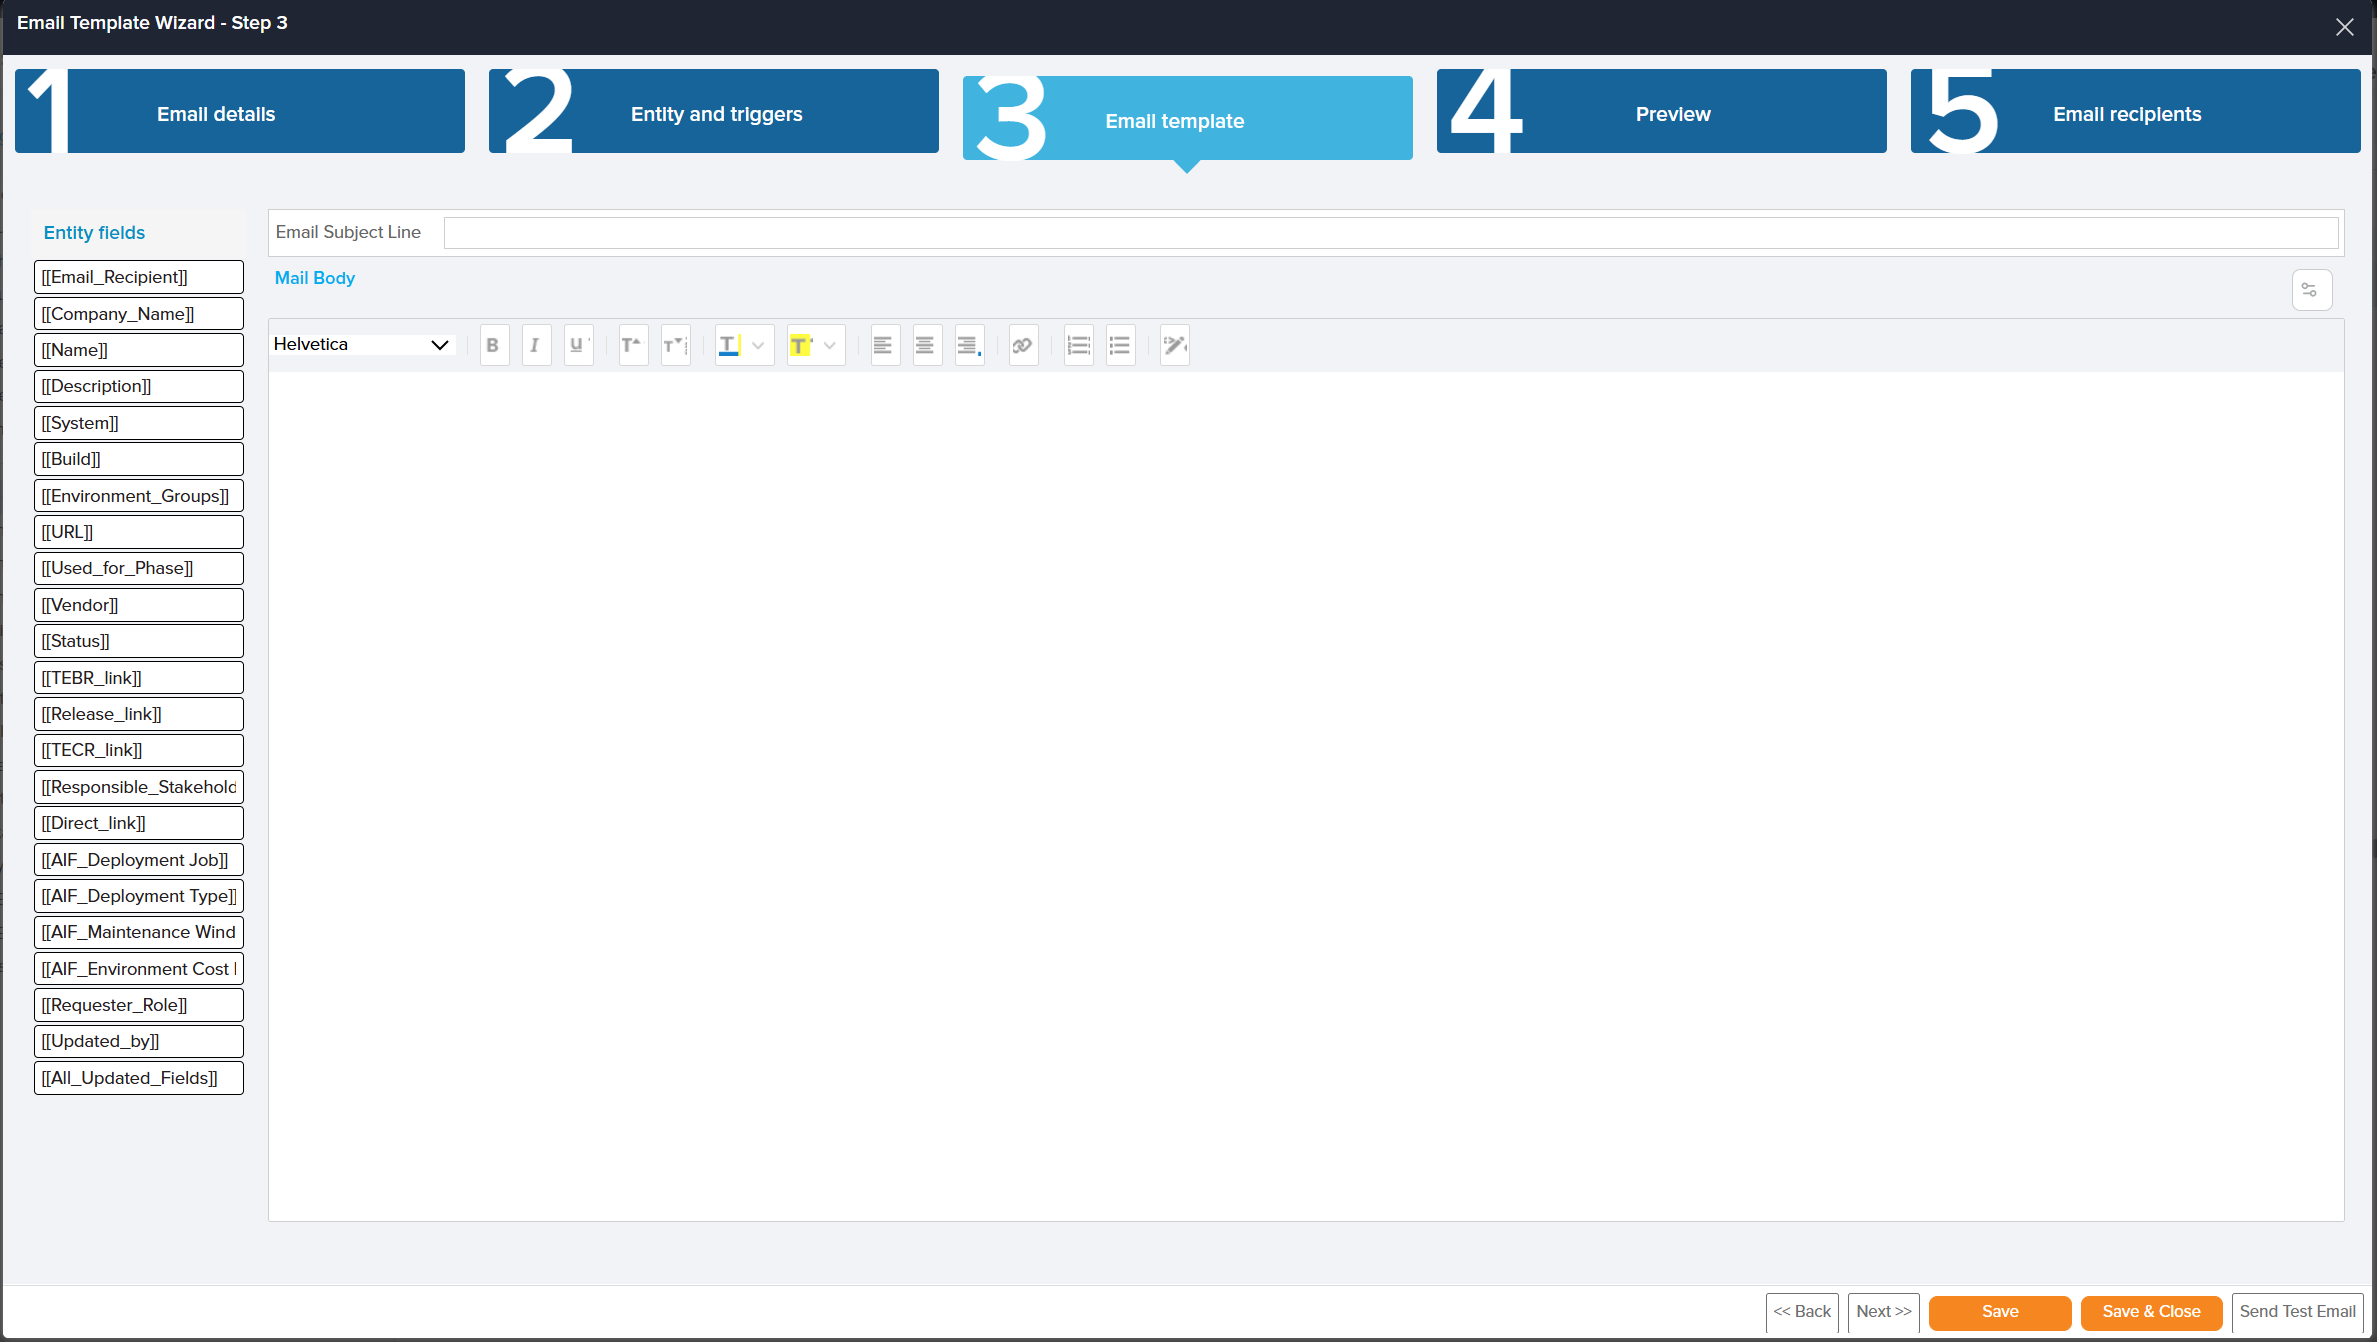2377x1342 pixels.
Task: Click the clear formatting icon
Action: click(1174, 345)
